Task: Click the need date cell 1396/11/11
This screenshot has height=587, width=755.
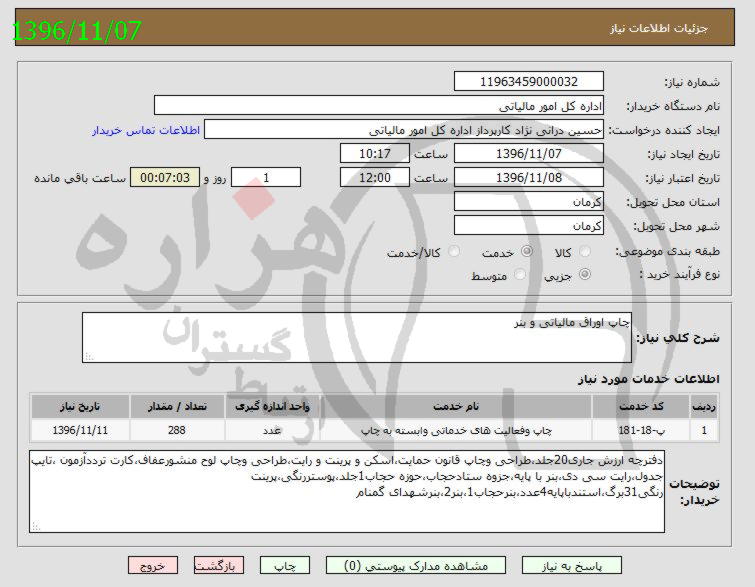Action: [80, 430]
